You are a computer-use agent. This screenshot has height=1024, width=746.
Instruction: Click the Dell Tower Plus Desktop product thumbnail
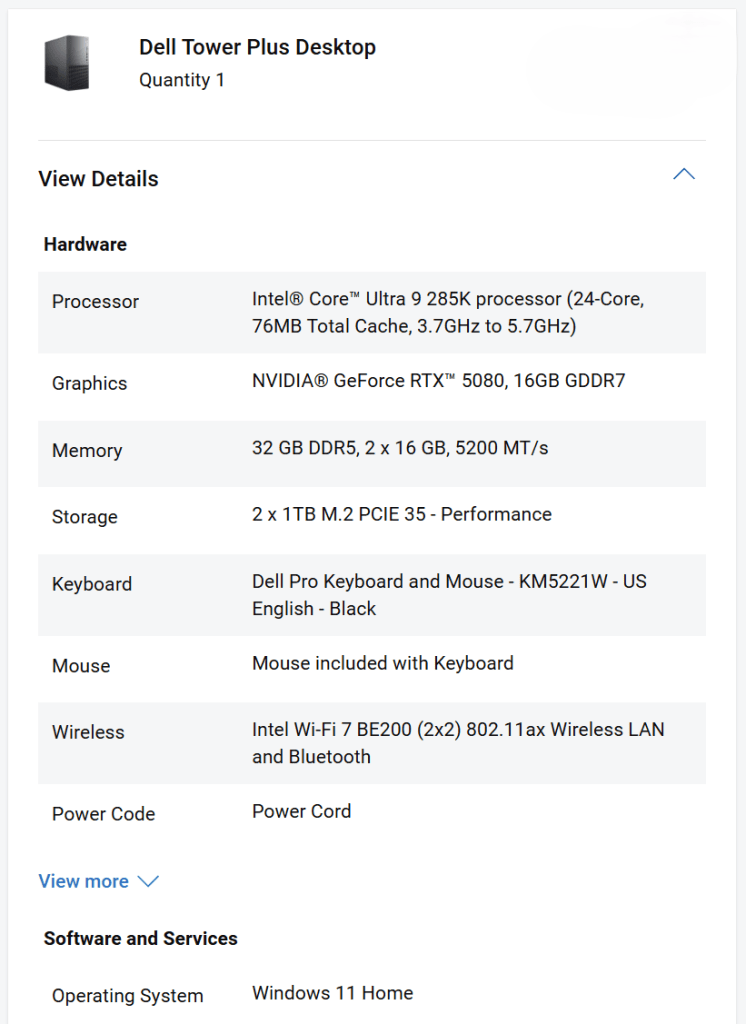pos(67,62)
